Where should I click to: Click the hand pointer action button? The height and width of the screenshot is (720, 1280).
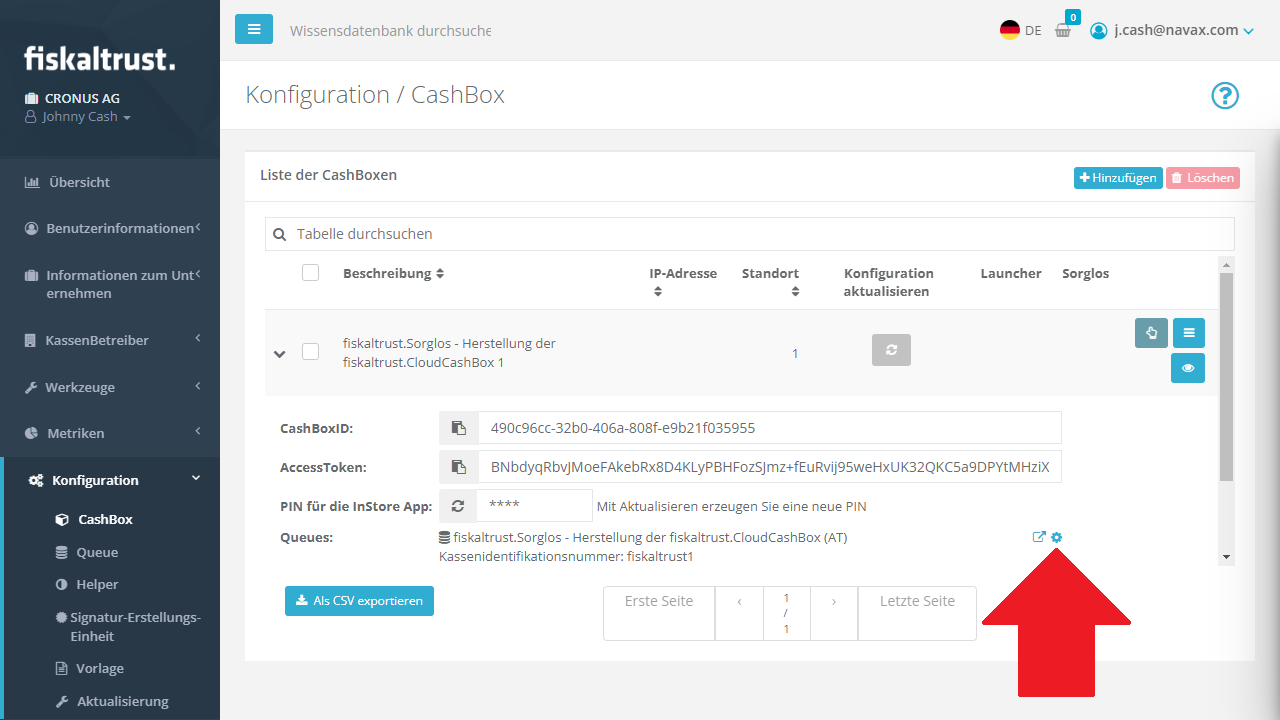[1151, 333]
